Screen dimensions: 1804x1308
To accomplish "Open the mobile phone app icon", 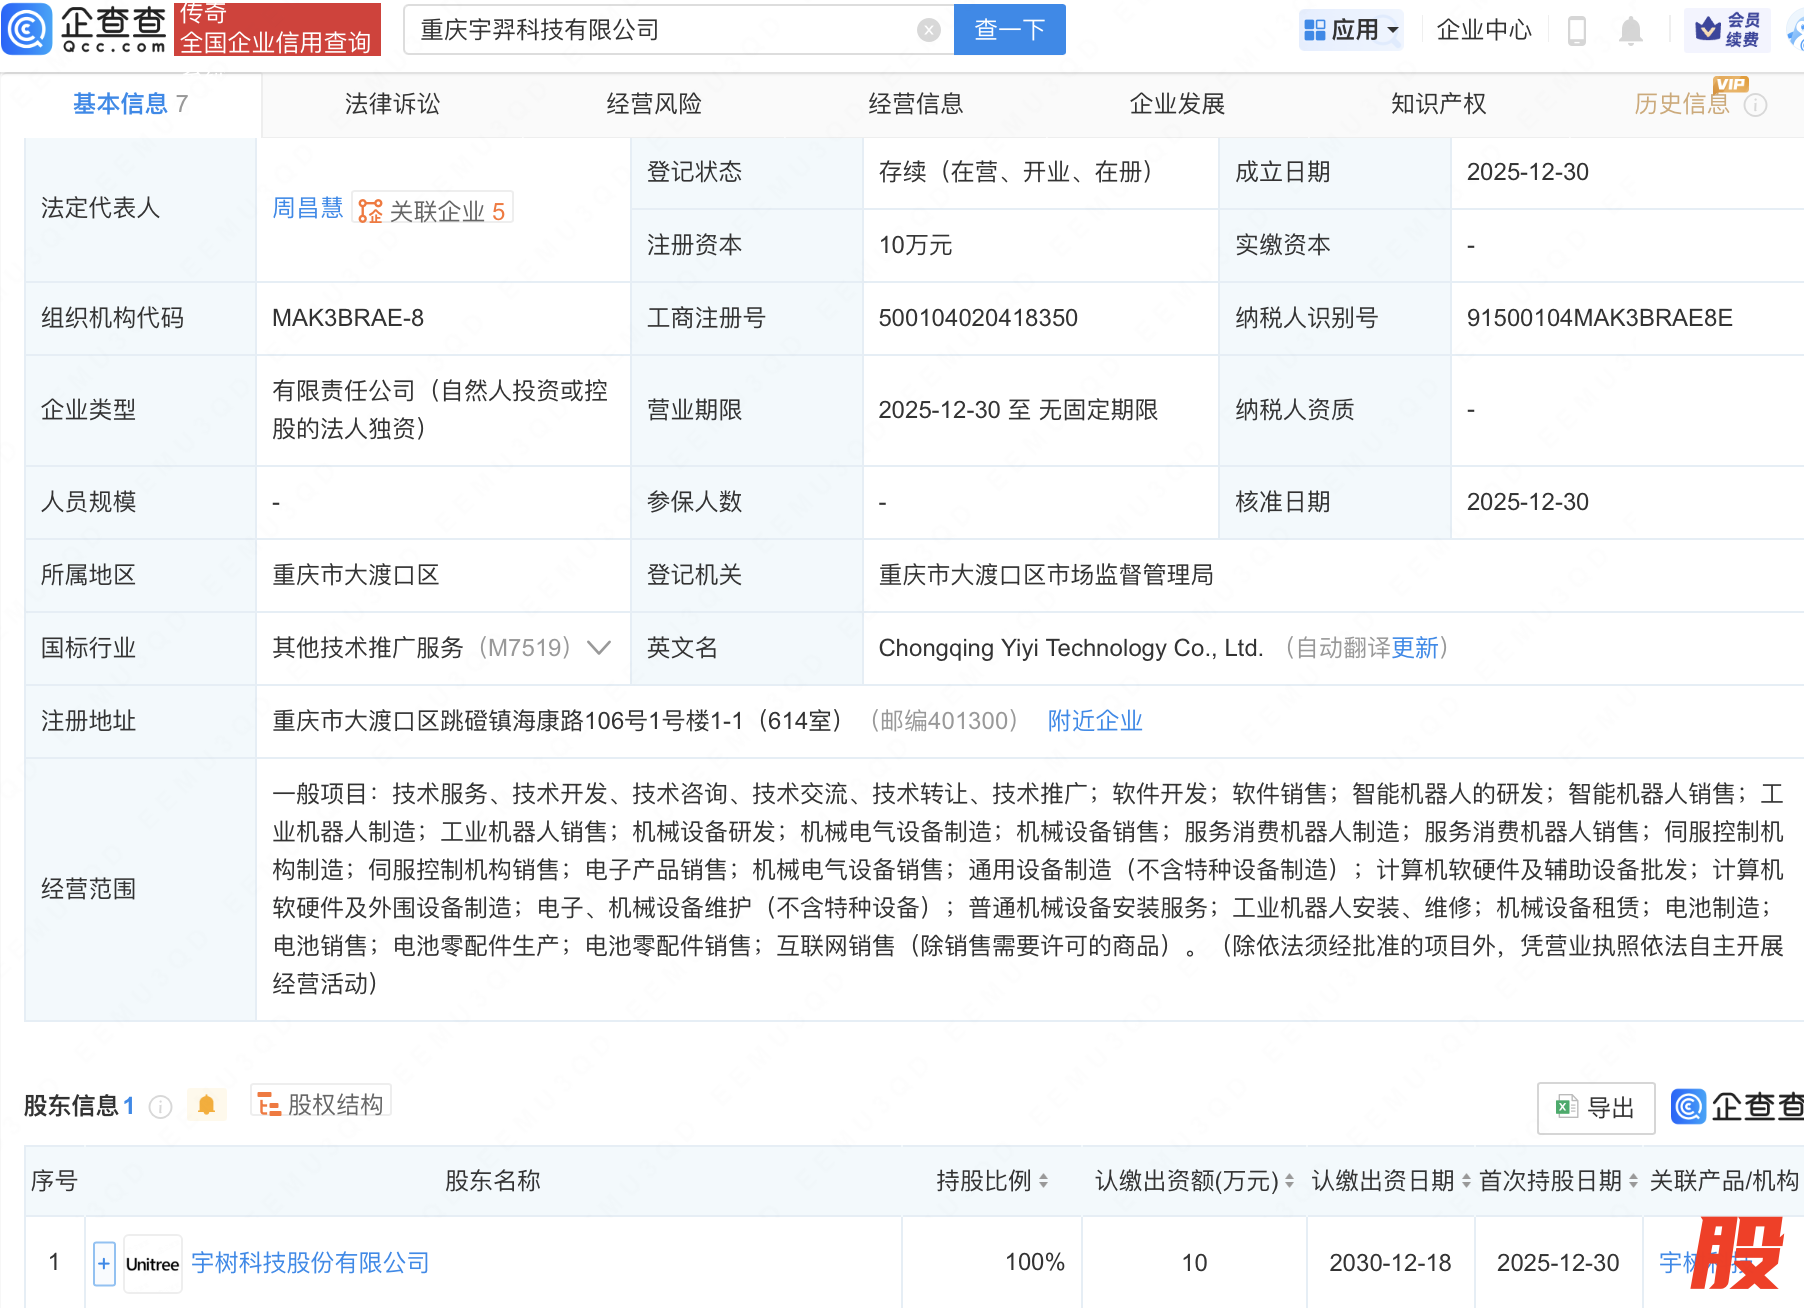I will [1576, 31].
